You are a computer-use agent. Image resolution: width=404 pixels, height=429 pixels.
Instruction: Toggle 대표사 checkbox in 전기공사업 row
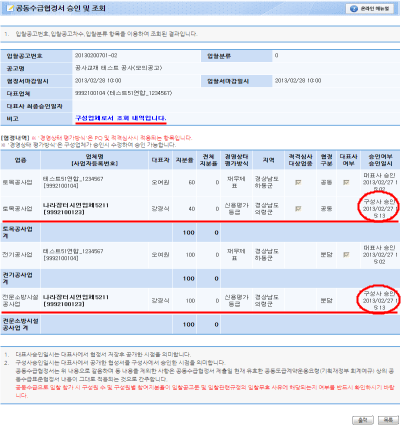click(x=346, y=255)
